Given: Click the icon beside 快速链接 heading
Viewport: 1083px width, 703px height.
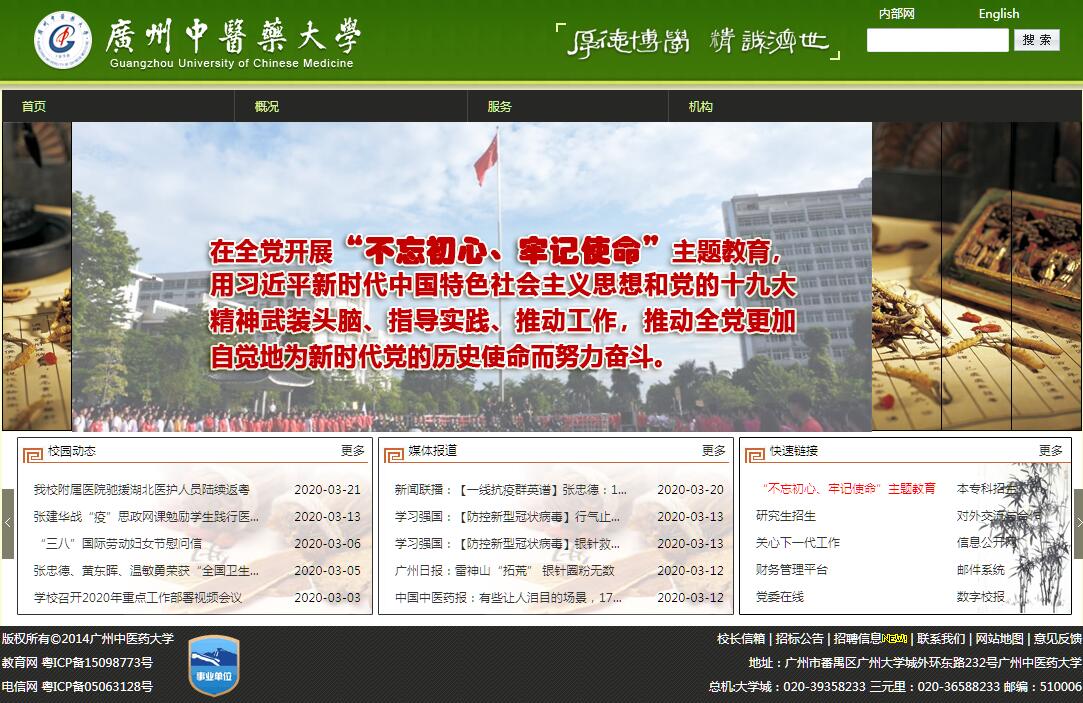Looking at the screenshot, I should click(755, 452).
